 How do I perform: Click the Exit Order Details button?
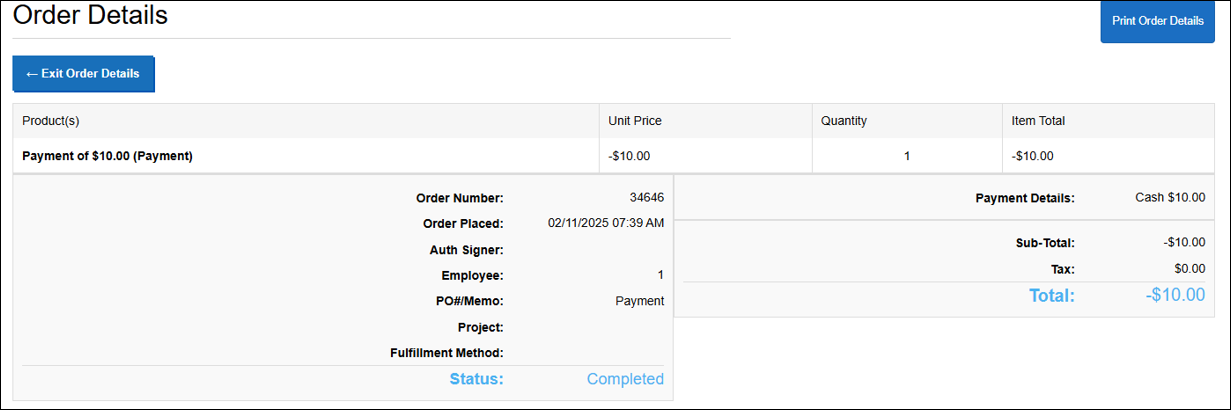[x=83, y=74]
